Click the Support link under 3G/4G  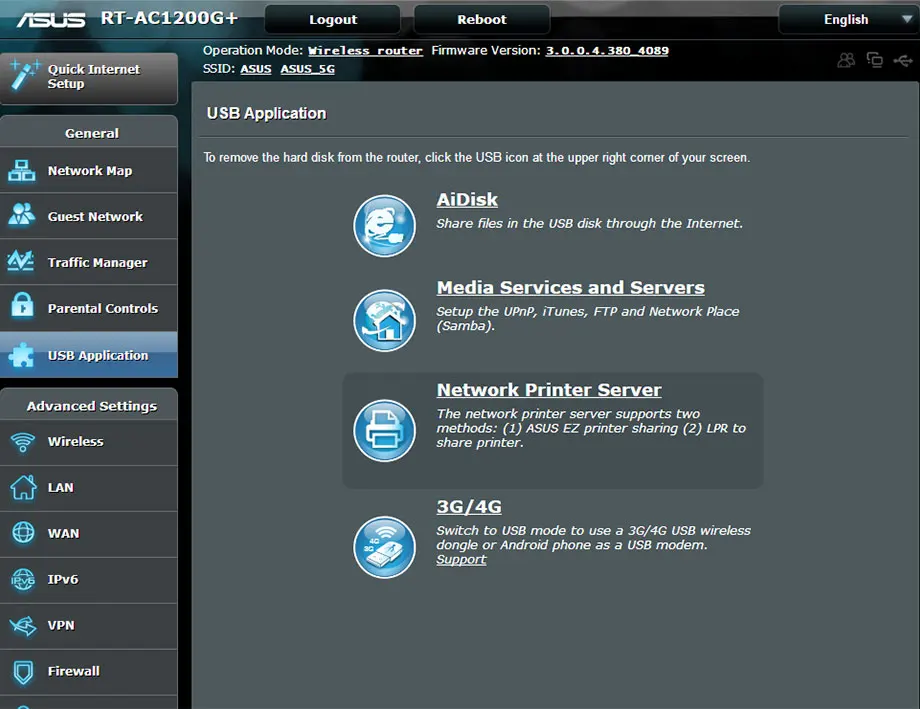[x=461, y=559]
